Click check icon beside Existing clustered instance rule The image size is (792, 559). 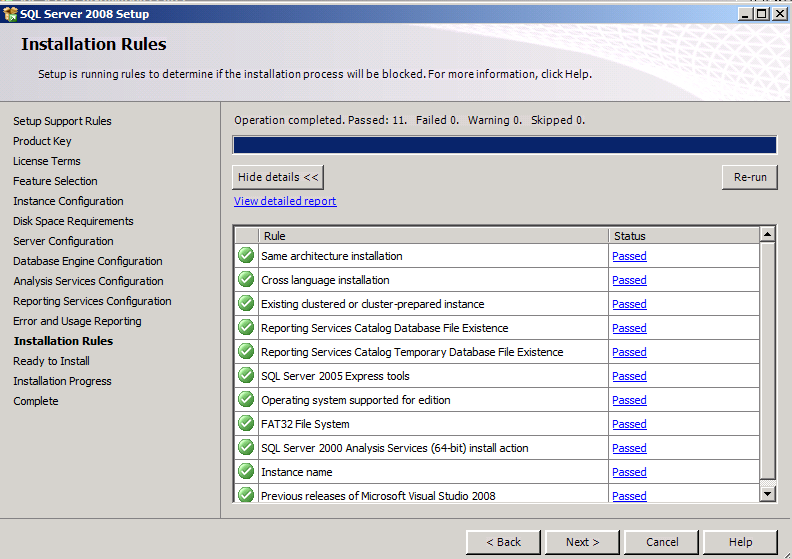coord(246,303)
